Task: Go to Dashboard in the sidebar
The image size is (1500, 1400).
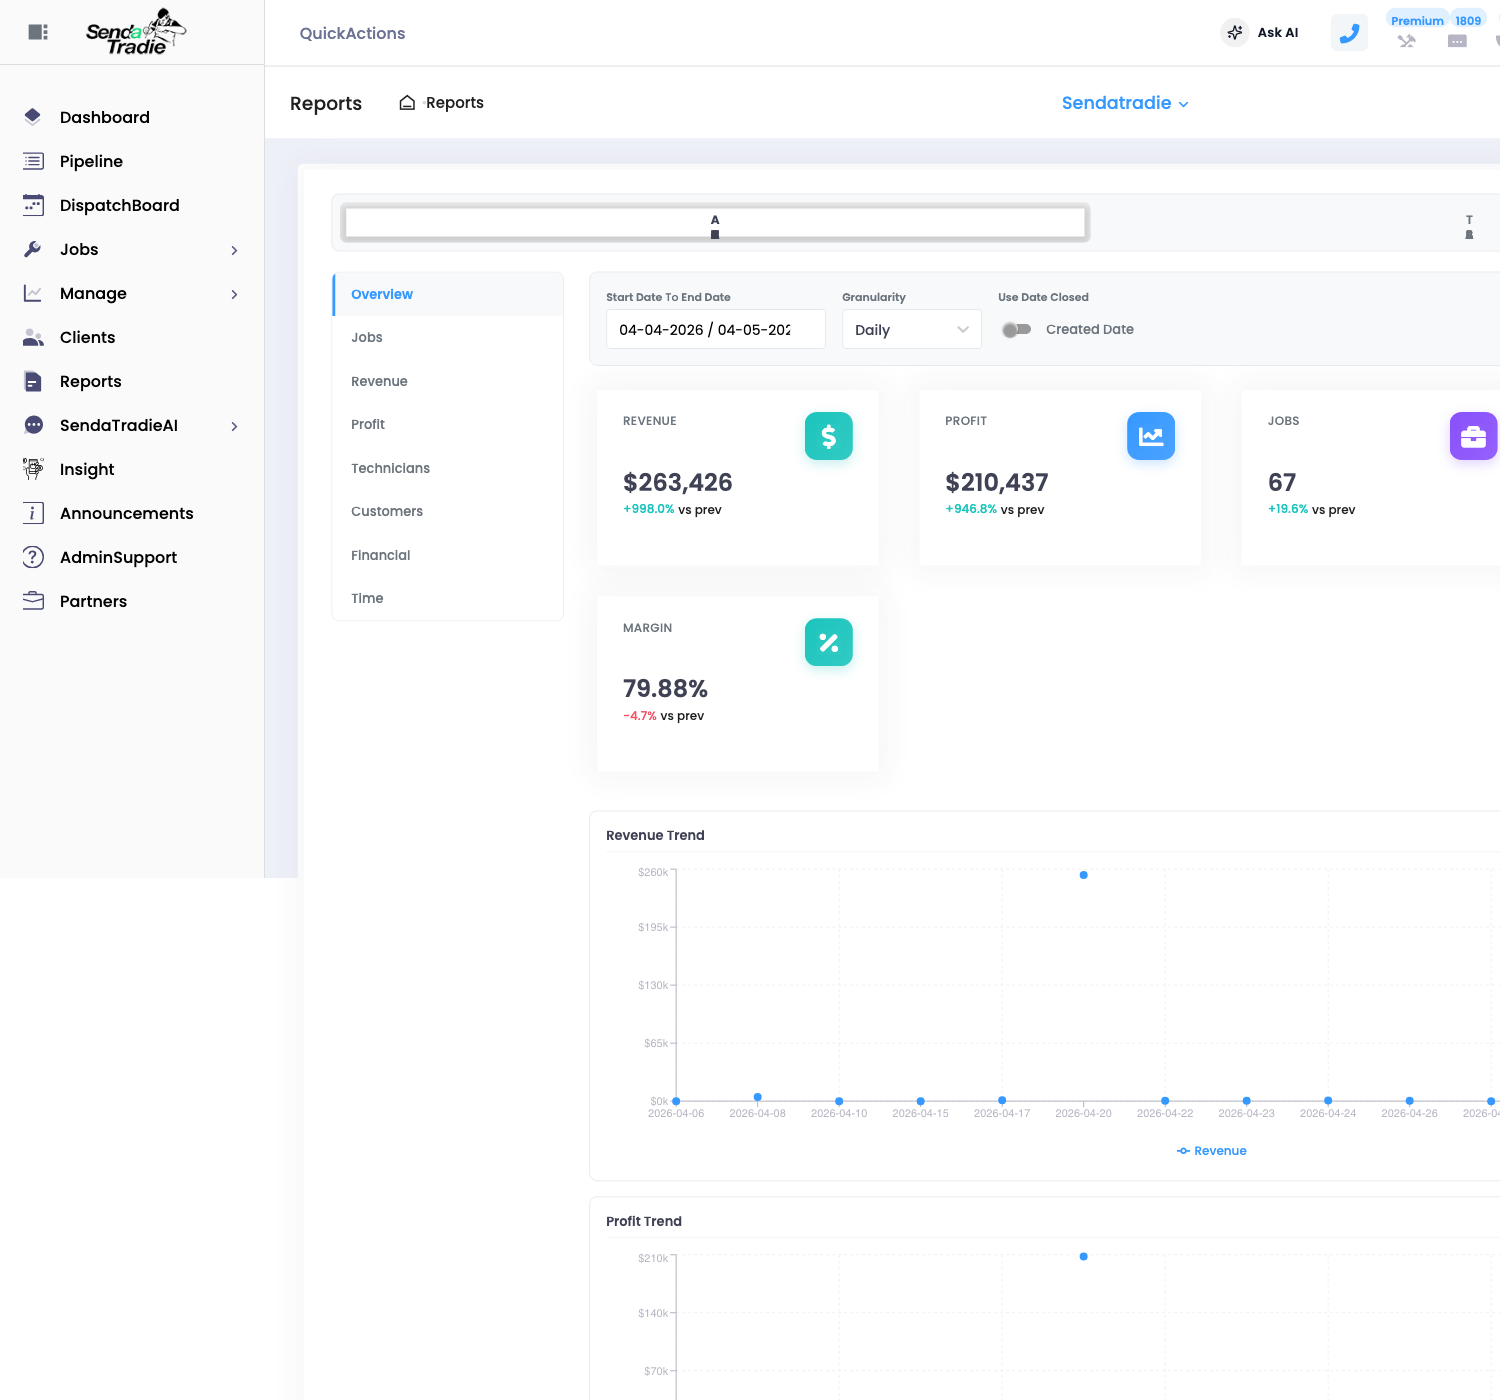Action: tap(105, 117)
